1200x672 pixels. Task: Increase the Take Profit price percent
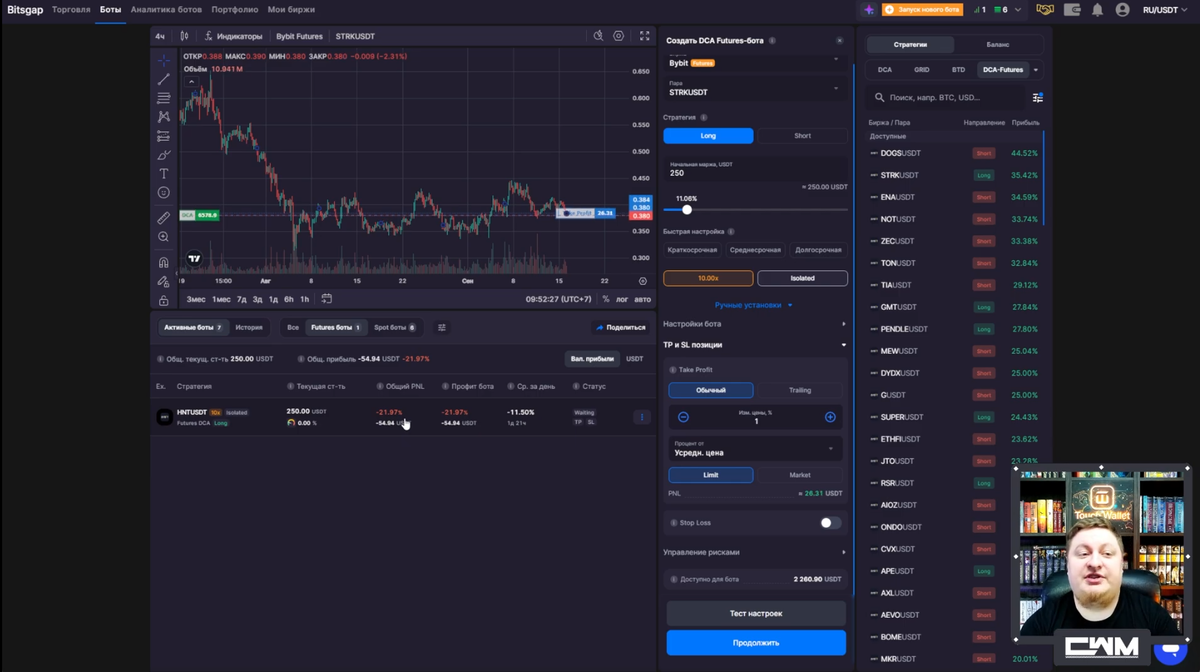pos(830,417)
